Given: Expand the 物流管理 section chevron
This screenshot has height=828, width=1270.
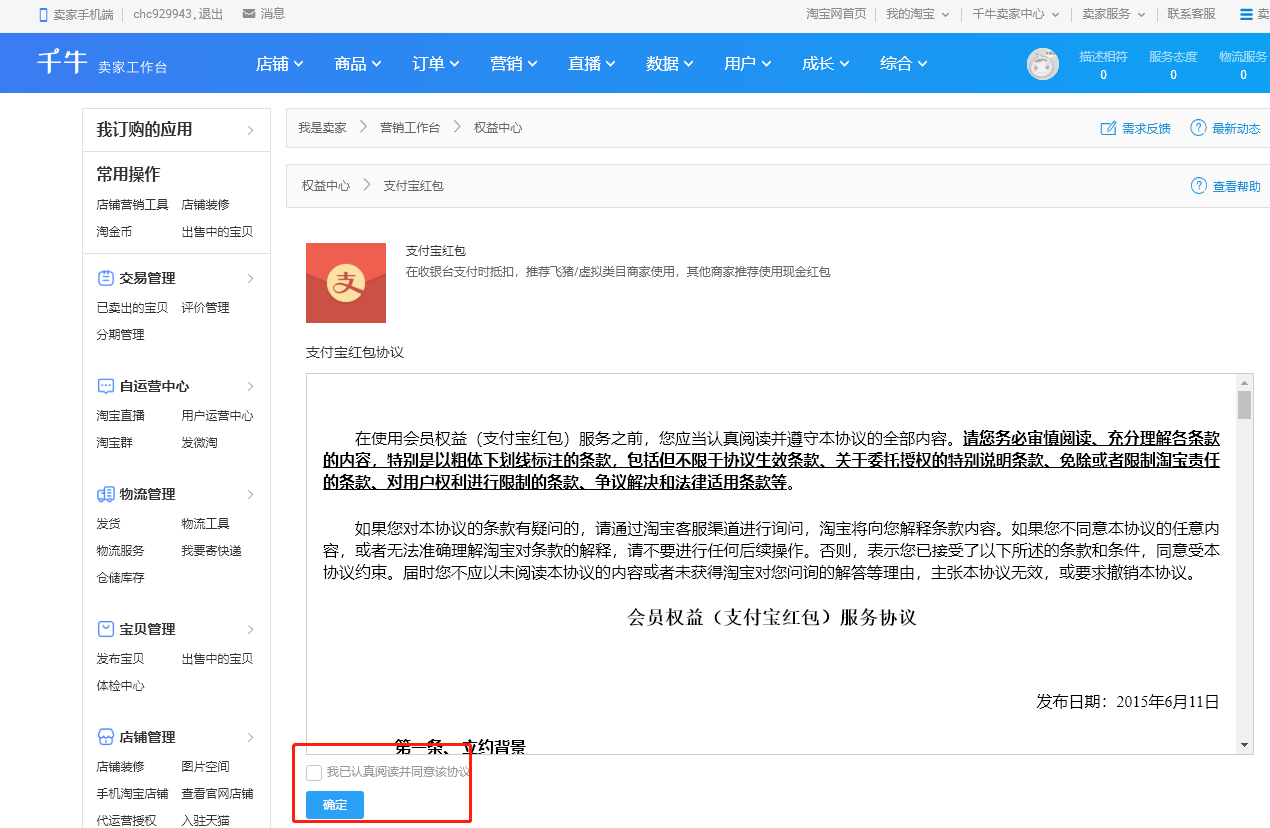Looking at the screenshot, I should click(250, 494).
